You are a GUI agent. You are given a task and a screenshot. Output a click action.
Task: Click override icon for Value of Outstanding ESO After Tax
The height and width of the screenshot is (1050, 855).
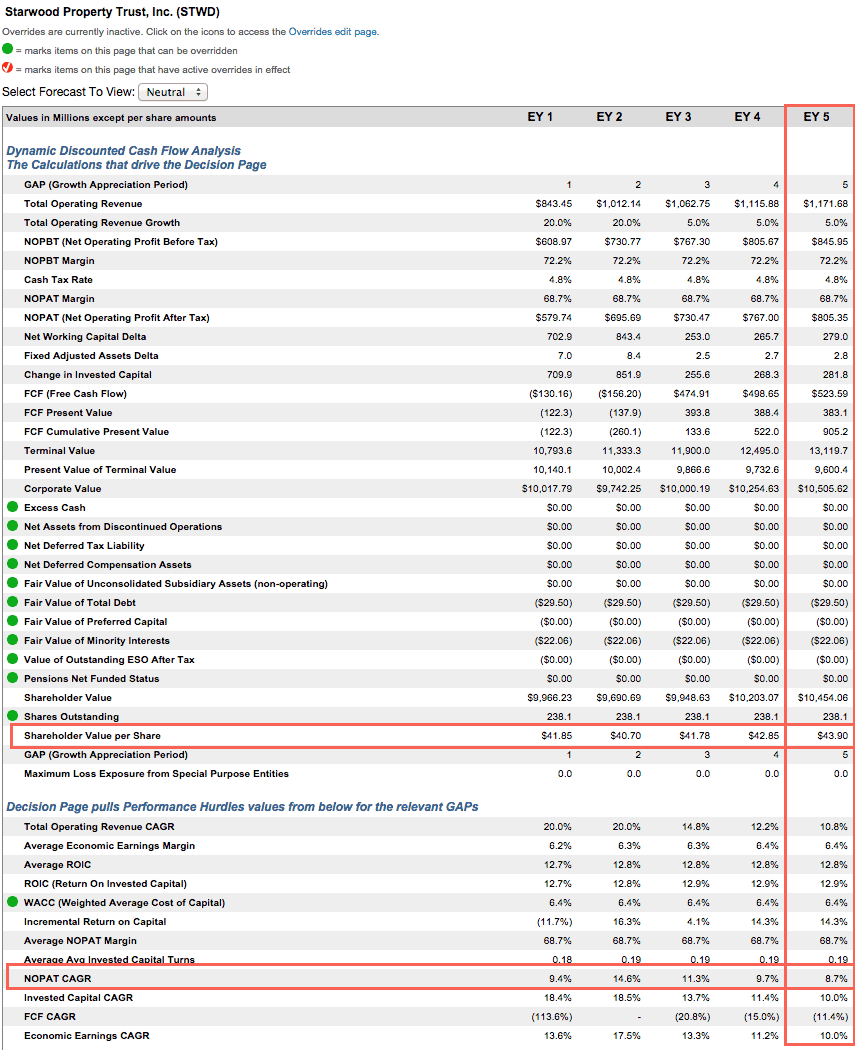(12, 659)
